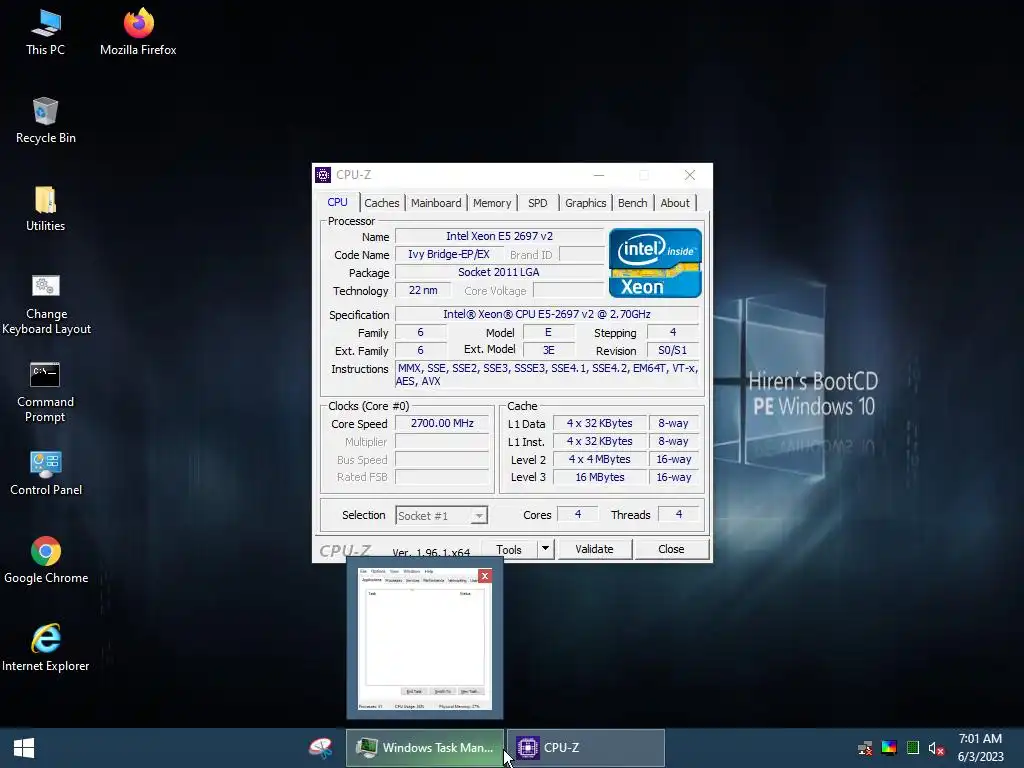Click the pinned tool icon beside Task Manager

321,748
